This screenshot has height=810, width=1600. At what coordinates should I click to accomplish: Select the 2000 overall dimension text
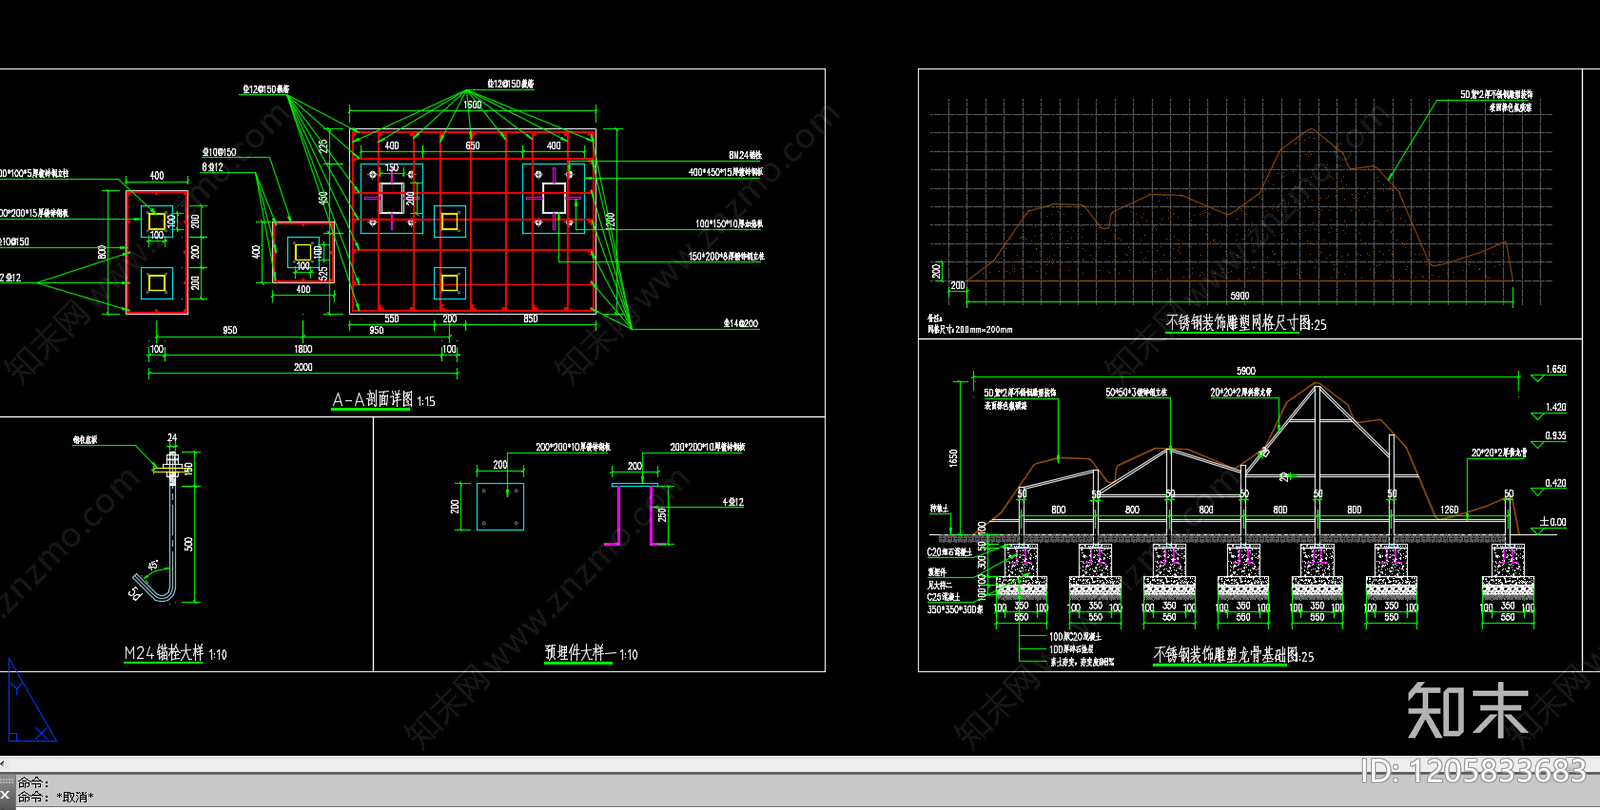coord(303,367)
